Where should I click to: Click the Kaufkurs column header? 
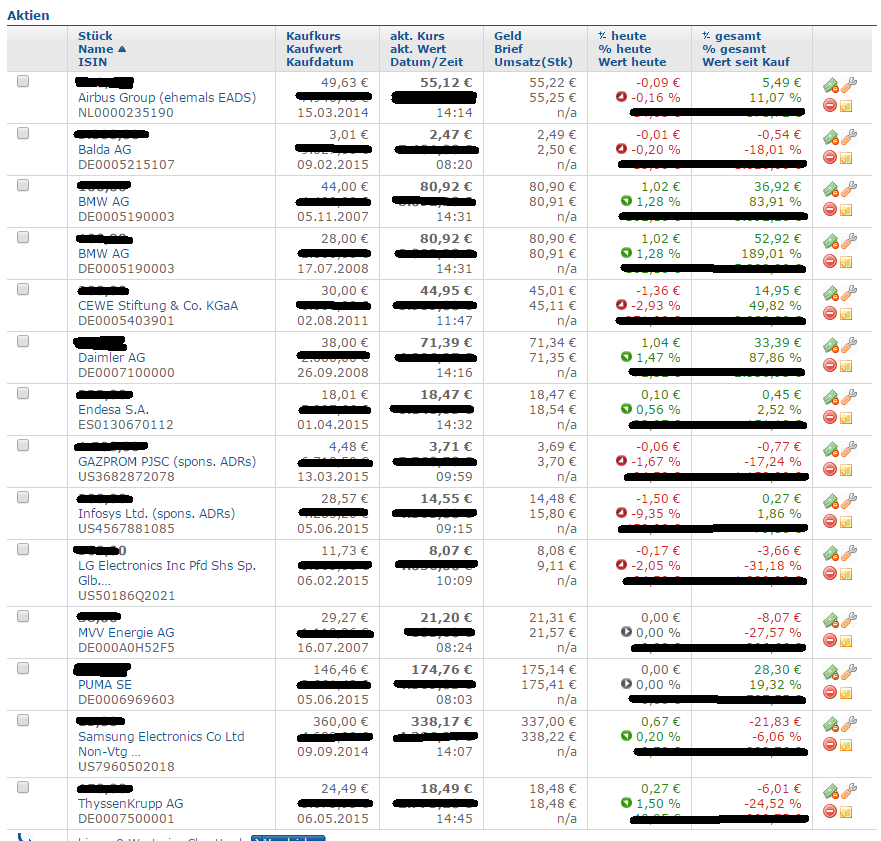pyautogui.click(x=313, y=36)
